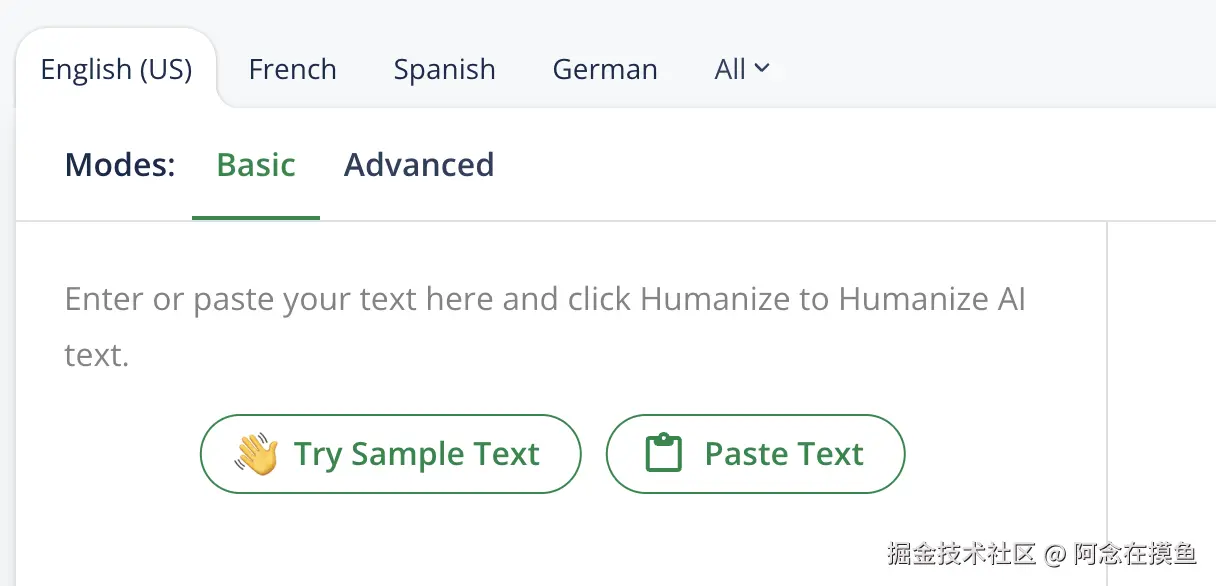Select the French language tab
The width and height of the screenshot is (1216, 586).
292,69
